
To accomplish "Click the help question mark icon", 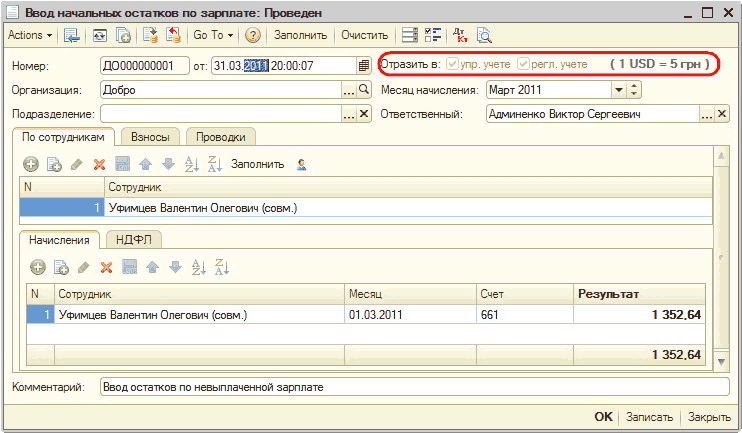I will pyautogui.click(x=253, y=35).
